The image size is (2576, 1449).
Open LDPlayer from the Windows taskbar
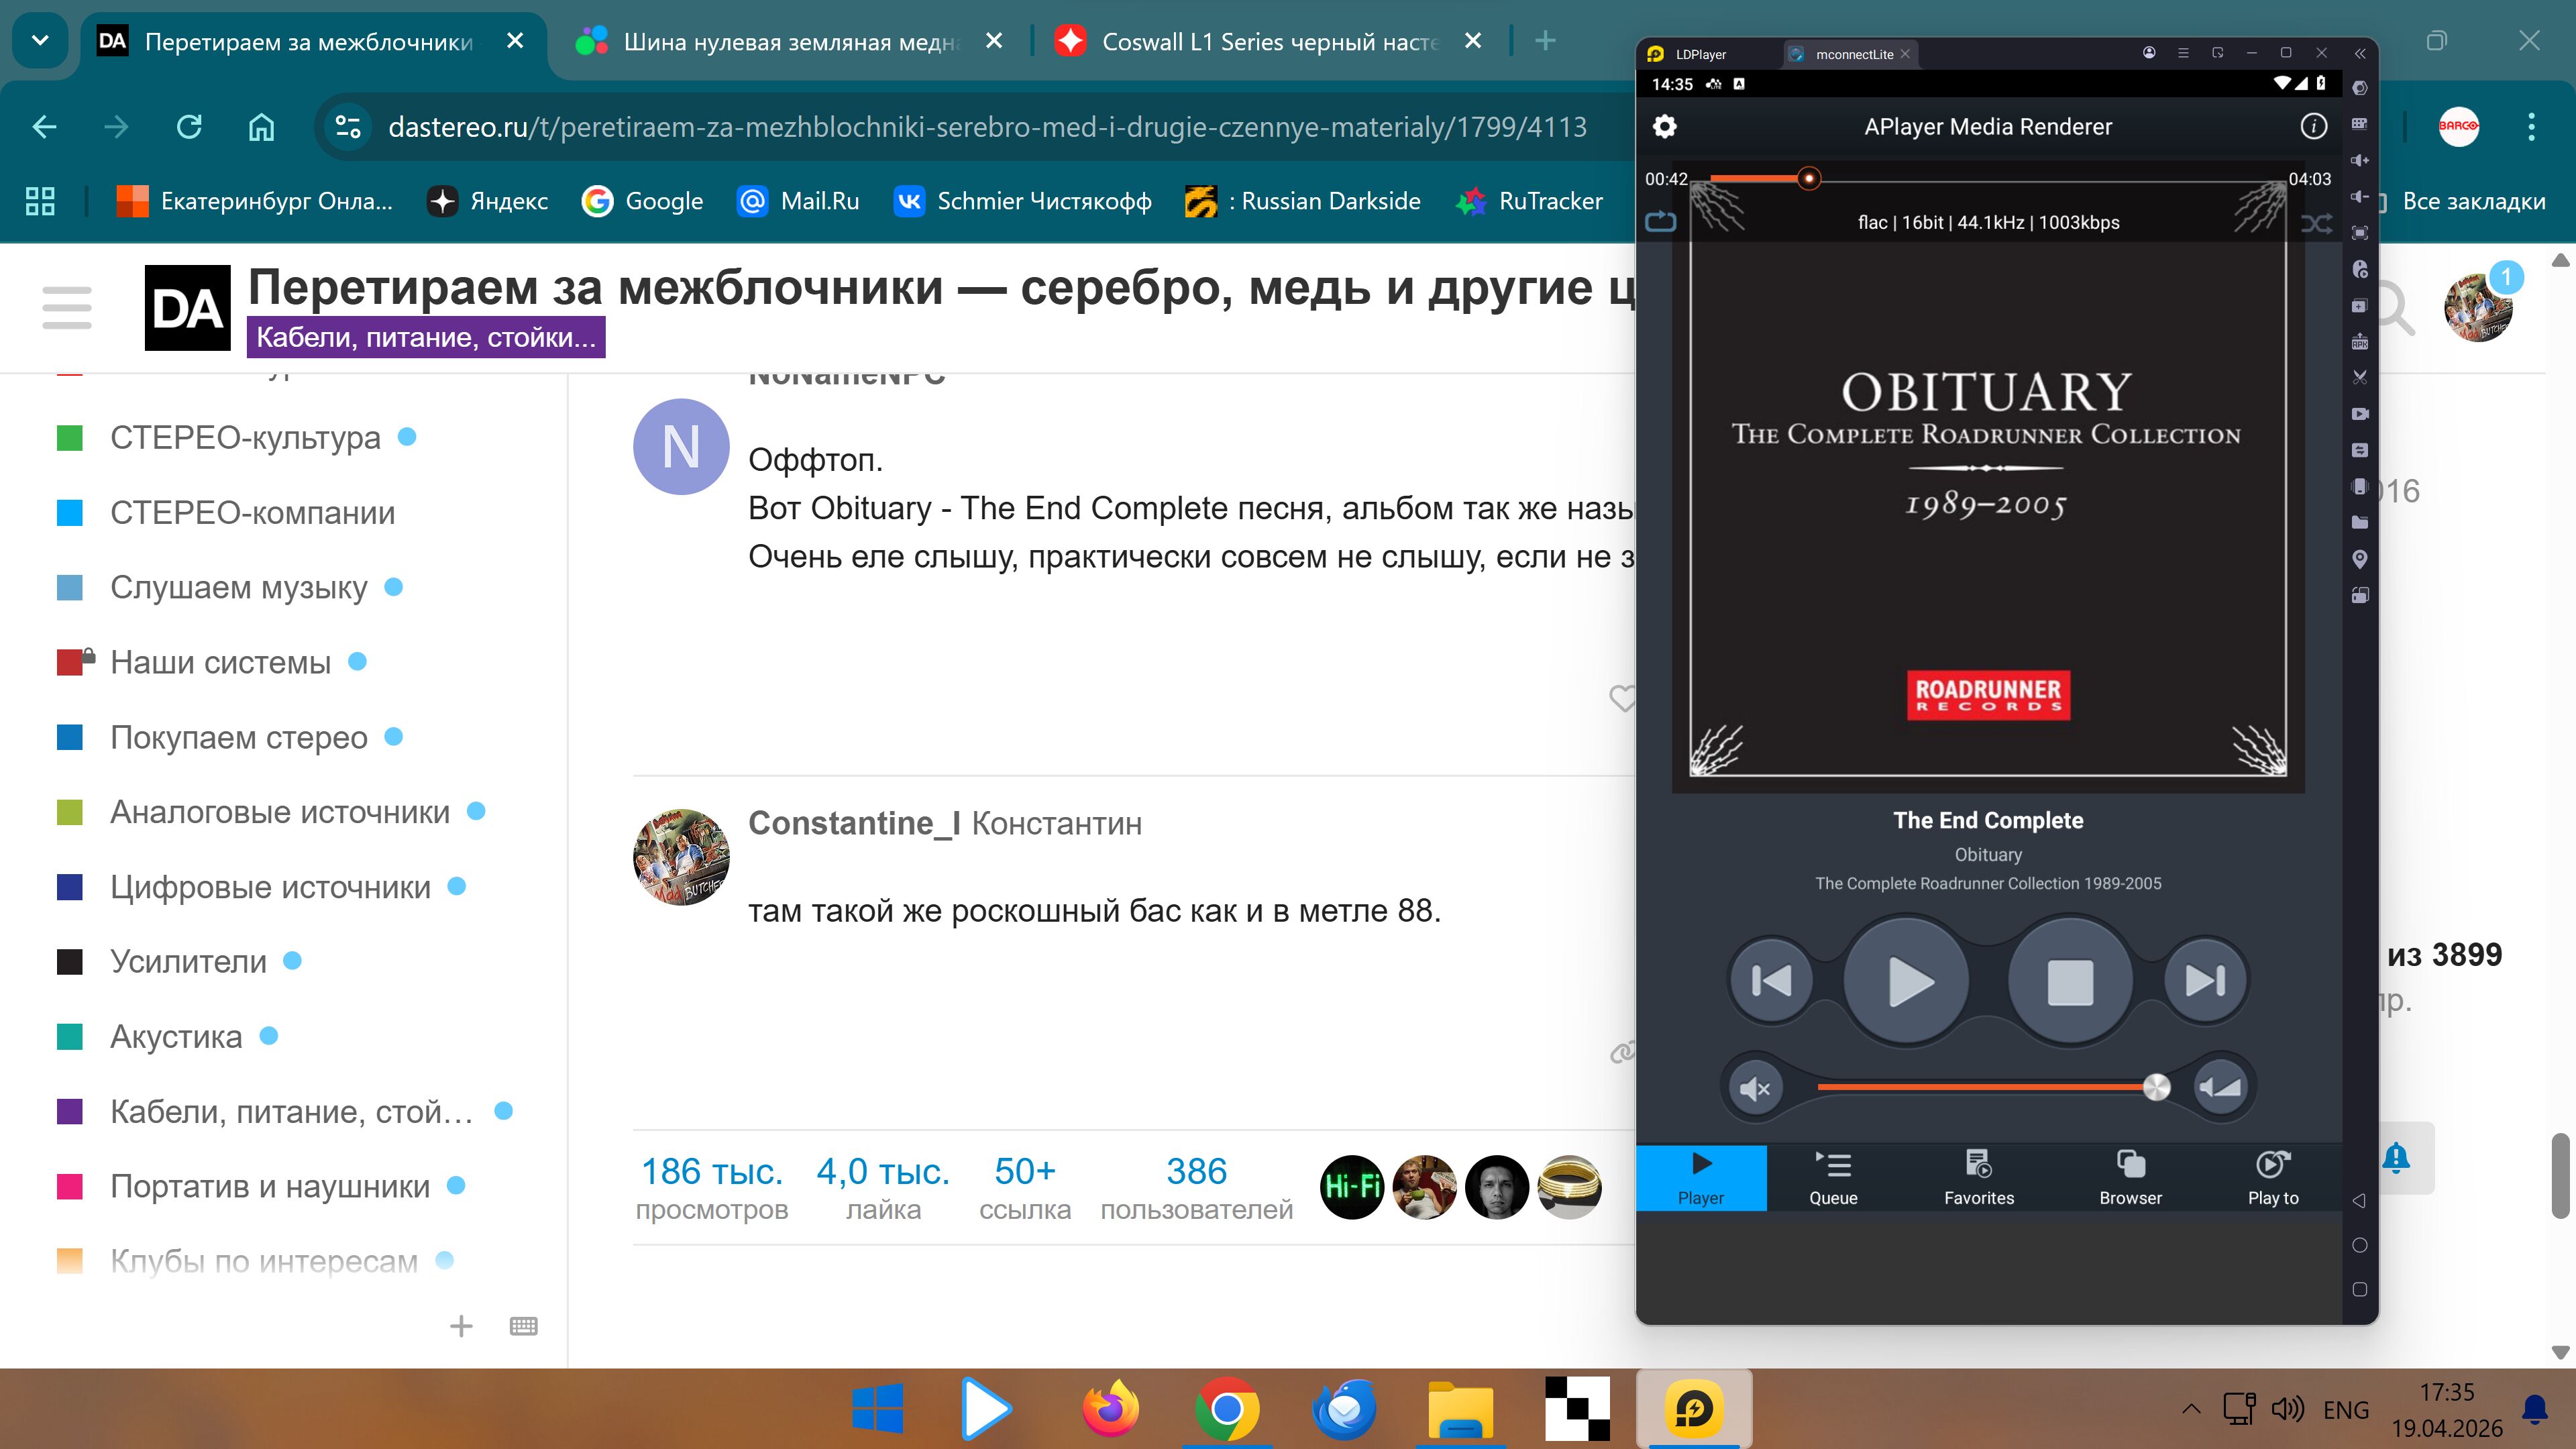pos(1693,1409)
